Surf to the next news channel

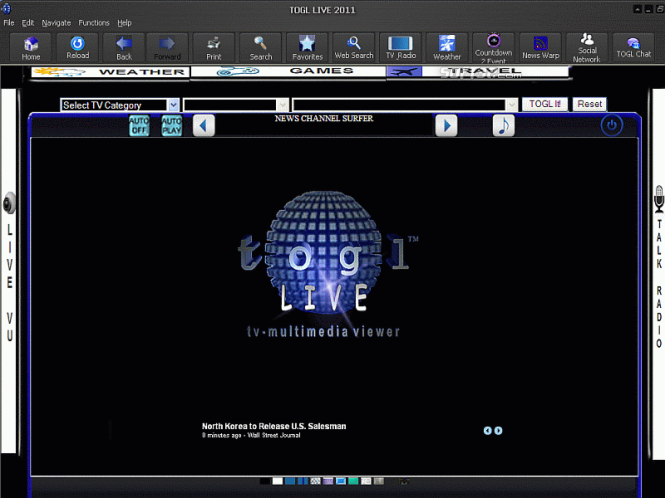(x=446, y=126)
